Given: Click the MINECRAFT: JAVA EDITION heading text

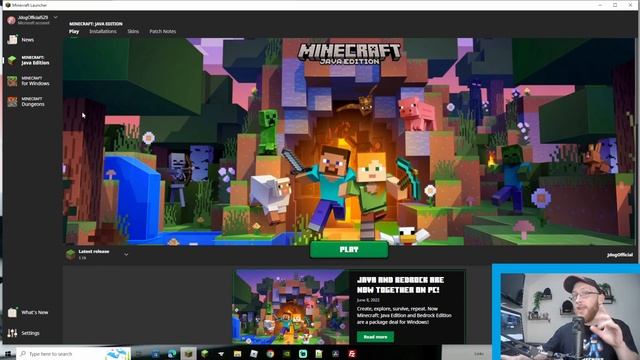Looking at the screenshot, I should (x=96, y=24).
